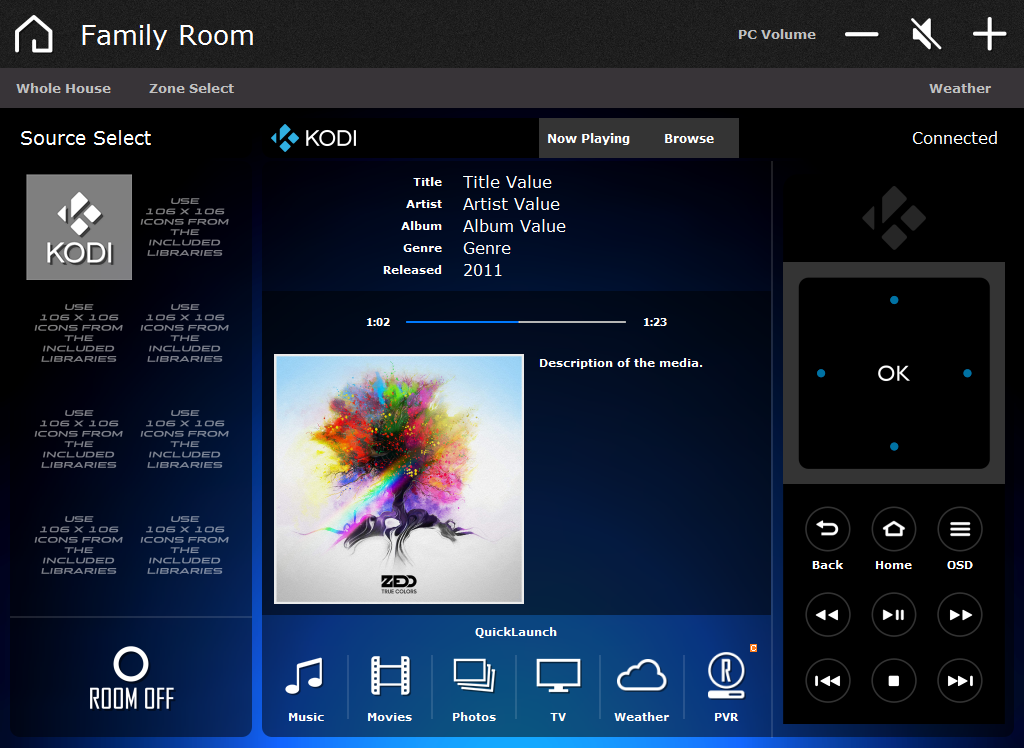Click the 'Description of the media.' text
The image size is (1024, 748).
621,363
